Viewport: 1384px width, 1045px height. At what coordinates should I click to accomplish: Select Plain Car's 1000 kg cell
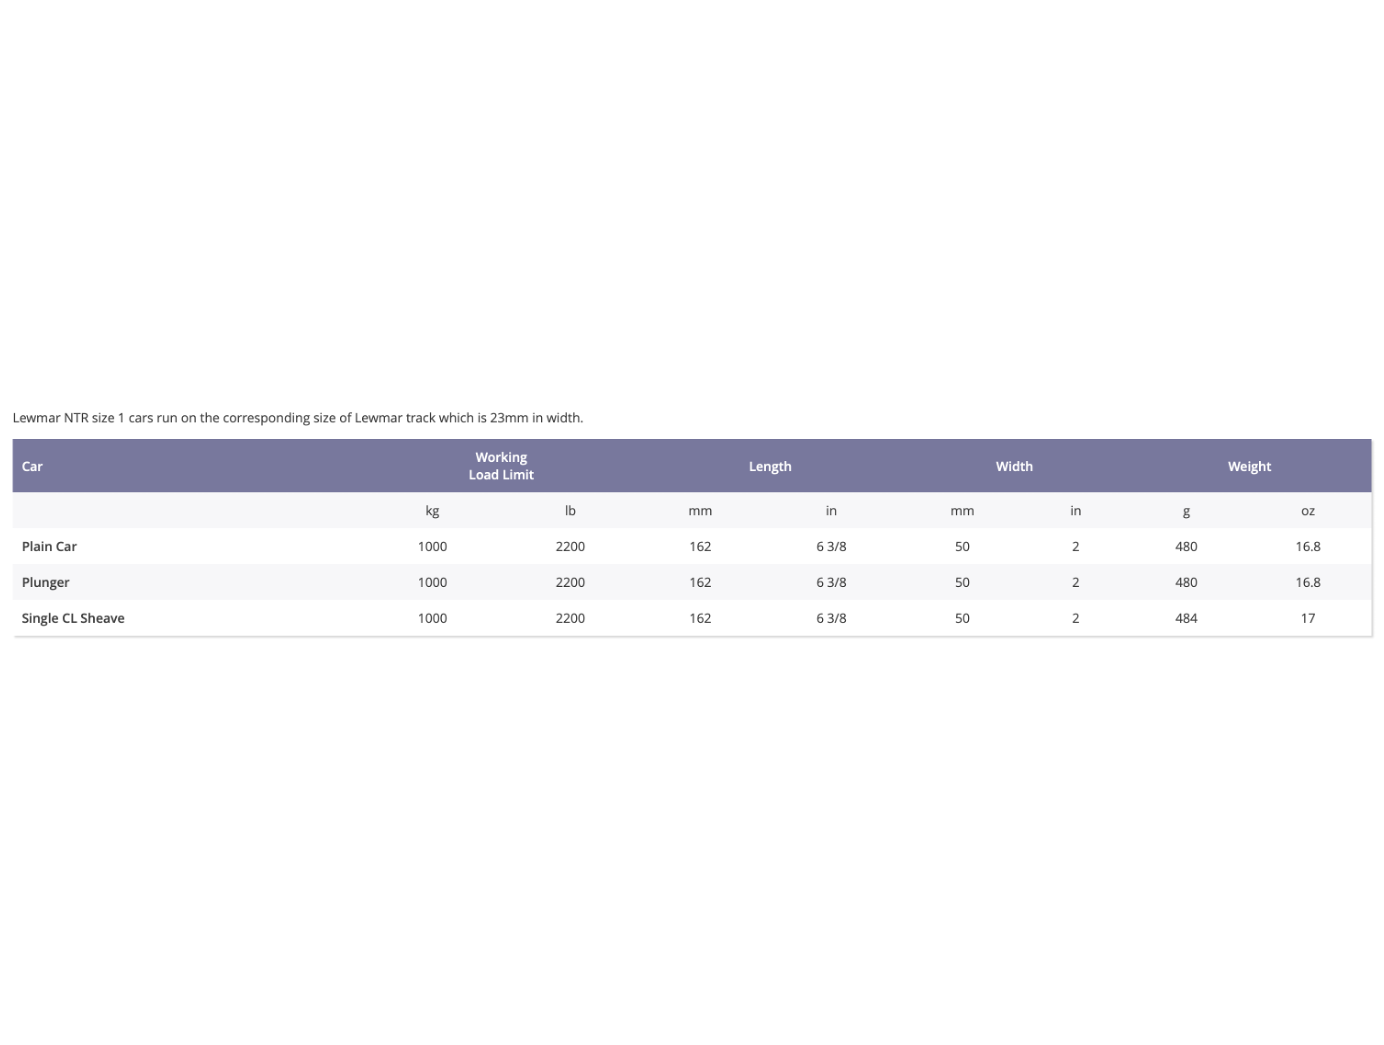pos(432,546)
